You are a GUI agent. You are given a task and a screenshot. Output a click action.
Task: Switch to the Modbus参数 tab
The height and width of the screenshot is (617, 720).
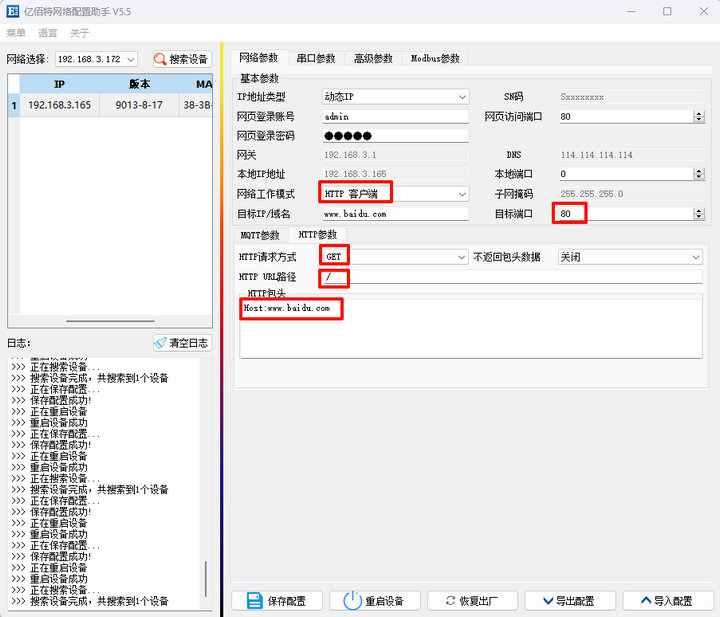[x=435, y=58]
